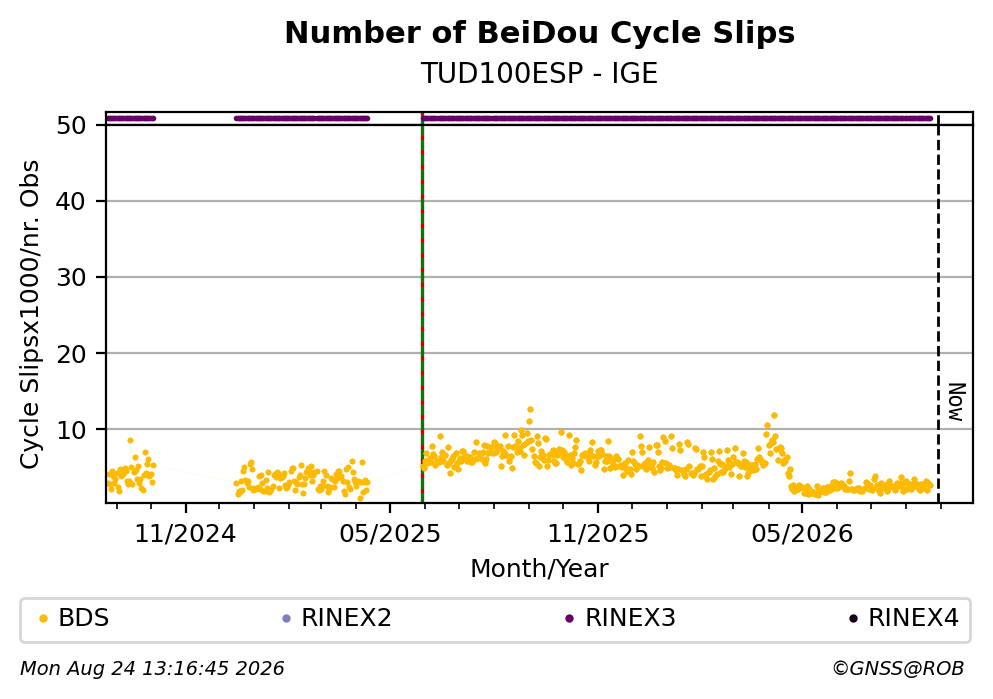Screen dimensions: 993x699
Task: Click the 50 y-axis tick label
Action: point(71,125)
